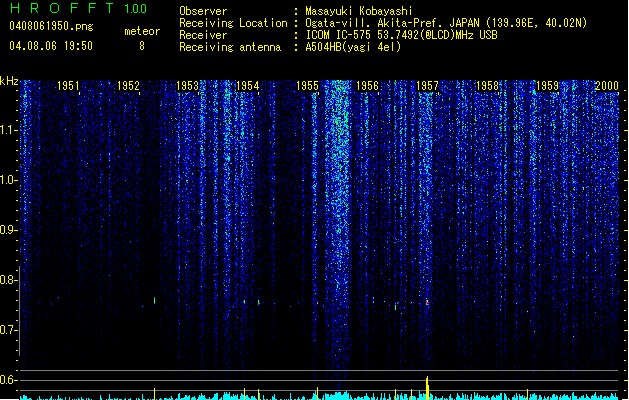629x400 pixels.
Task: Click the 1956 time marker
Action: click(367, 86)
